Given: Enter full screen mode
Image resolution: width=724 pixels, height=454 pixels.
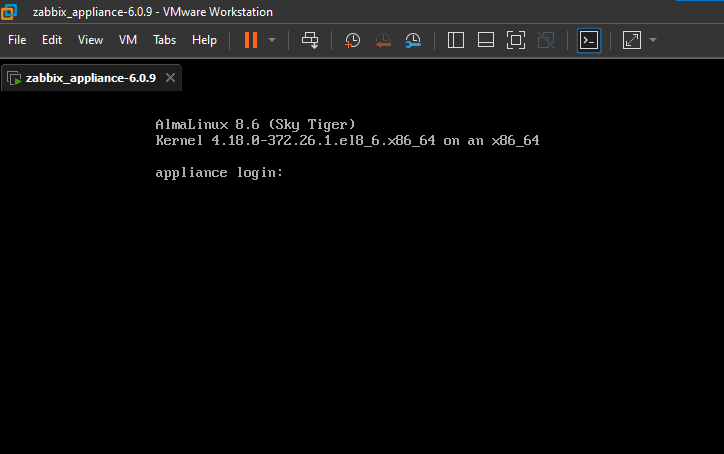Looking at the screenshot, I should click(516, 40).
